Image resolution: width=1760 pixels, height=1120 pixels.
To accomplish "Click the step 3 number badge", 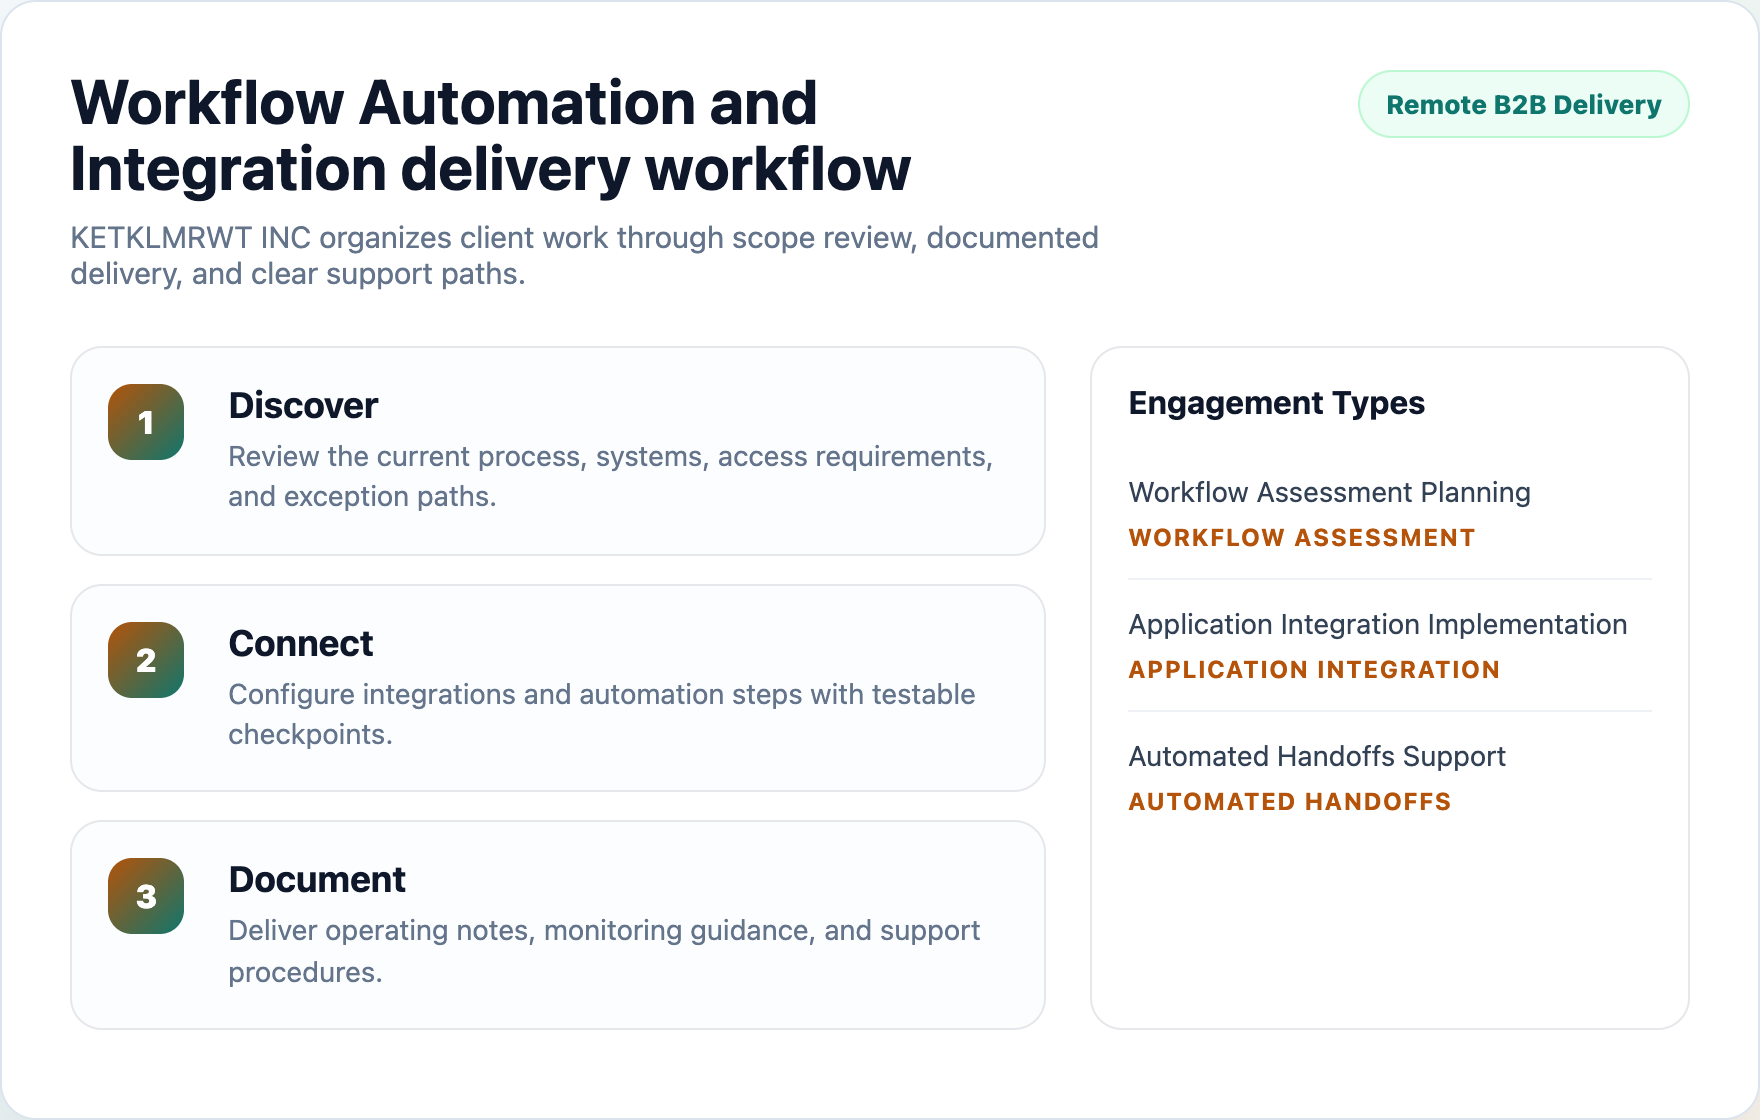I will tap(146, 896).
